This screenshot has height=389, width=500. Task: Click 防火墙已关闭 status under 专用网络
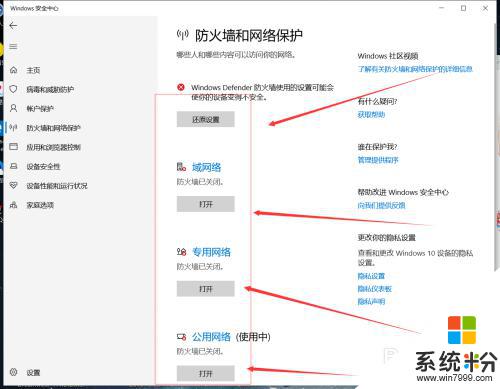(200, 266)
